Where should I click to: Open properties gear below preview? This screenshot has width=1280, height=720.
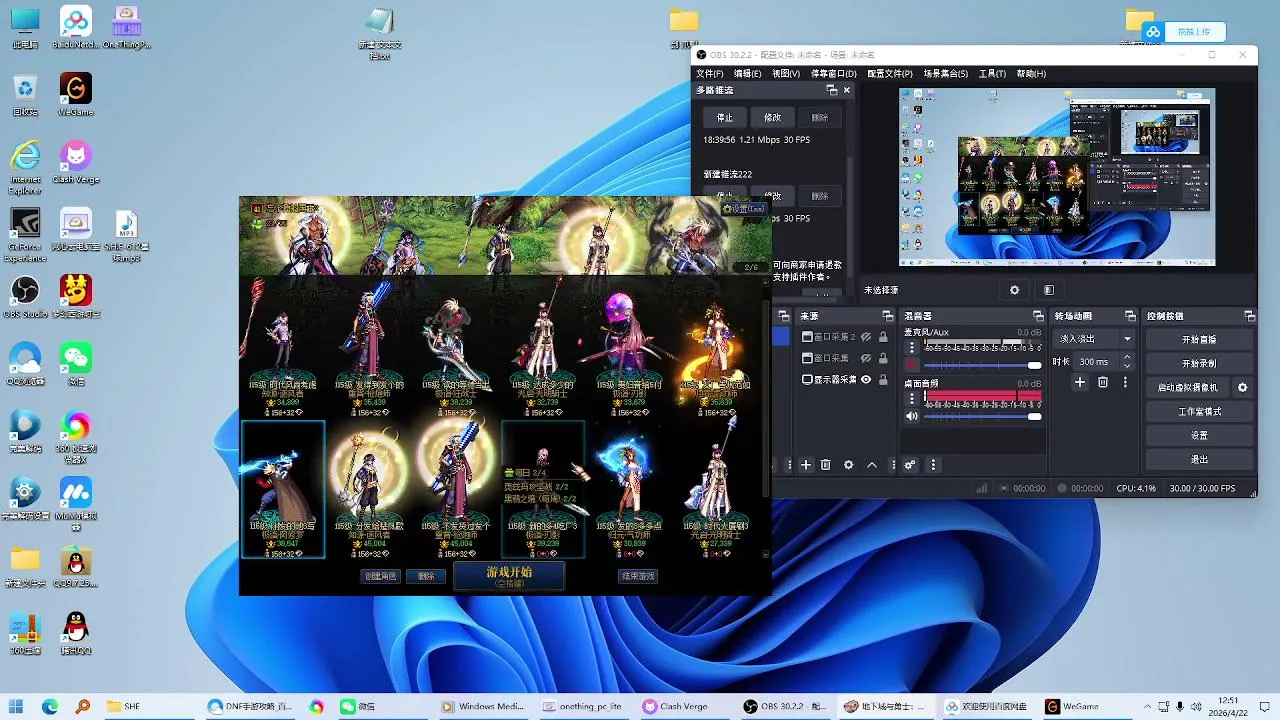coord(1014,290)
